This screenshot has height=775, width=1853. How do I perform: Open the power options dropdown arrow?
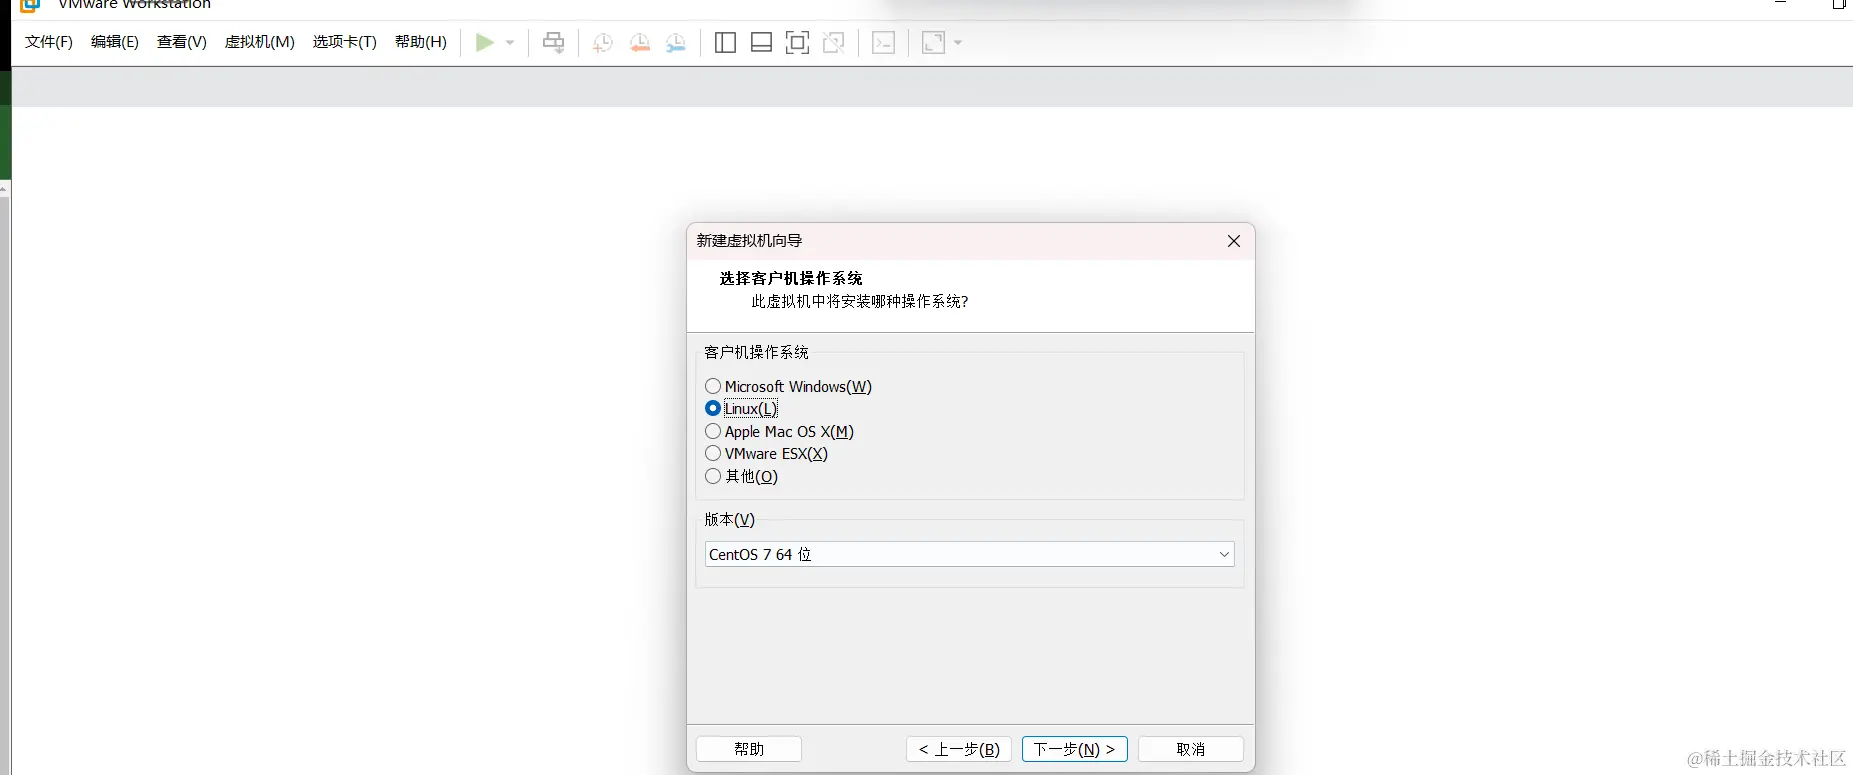tap(510, 43)
